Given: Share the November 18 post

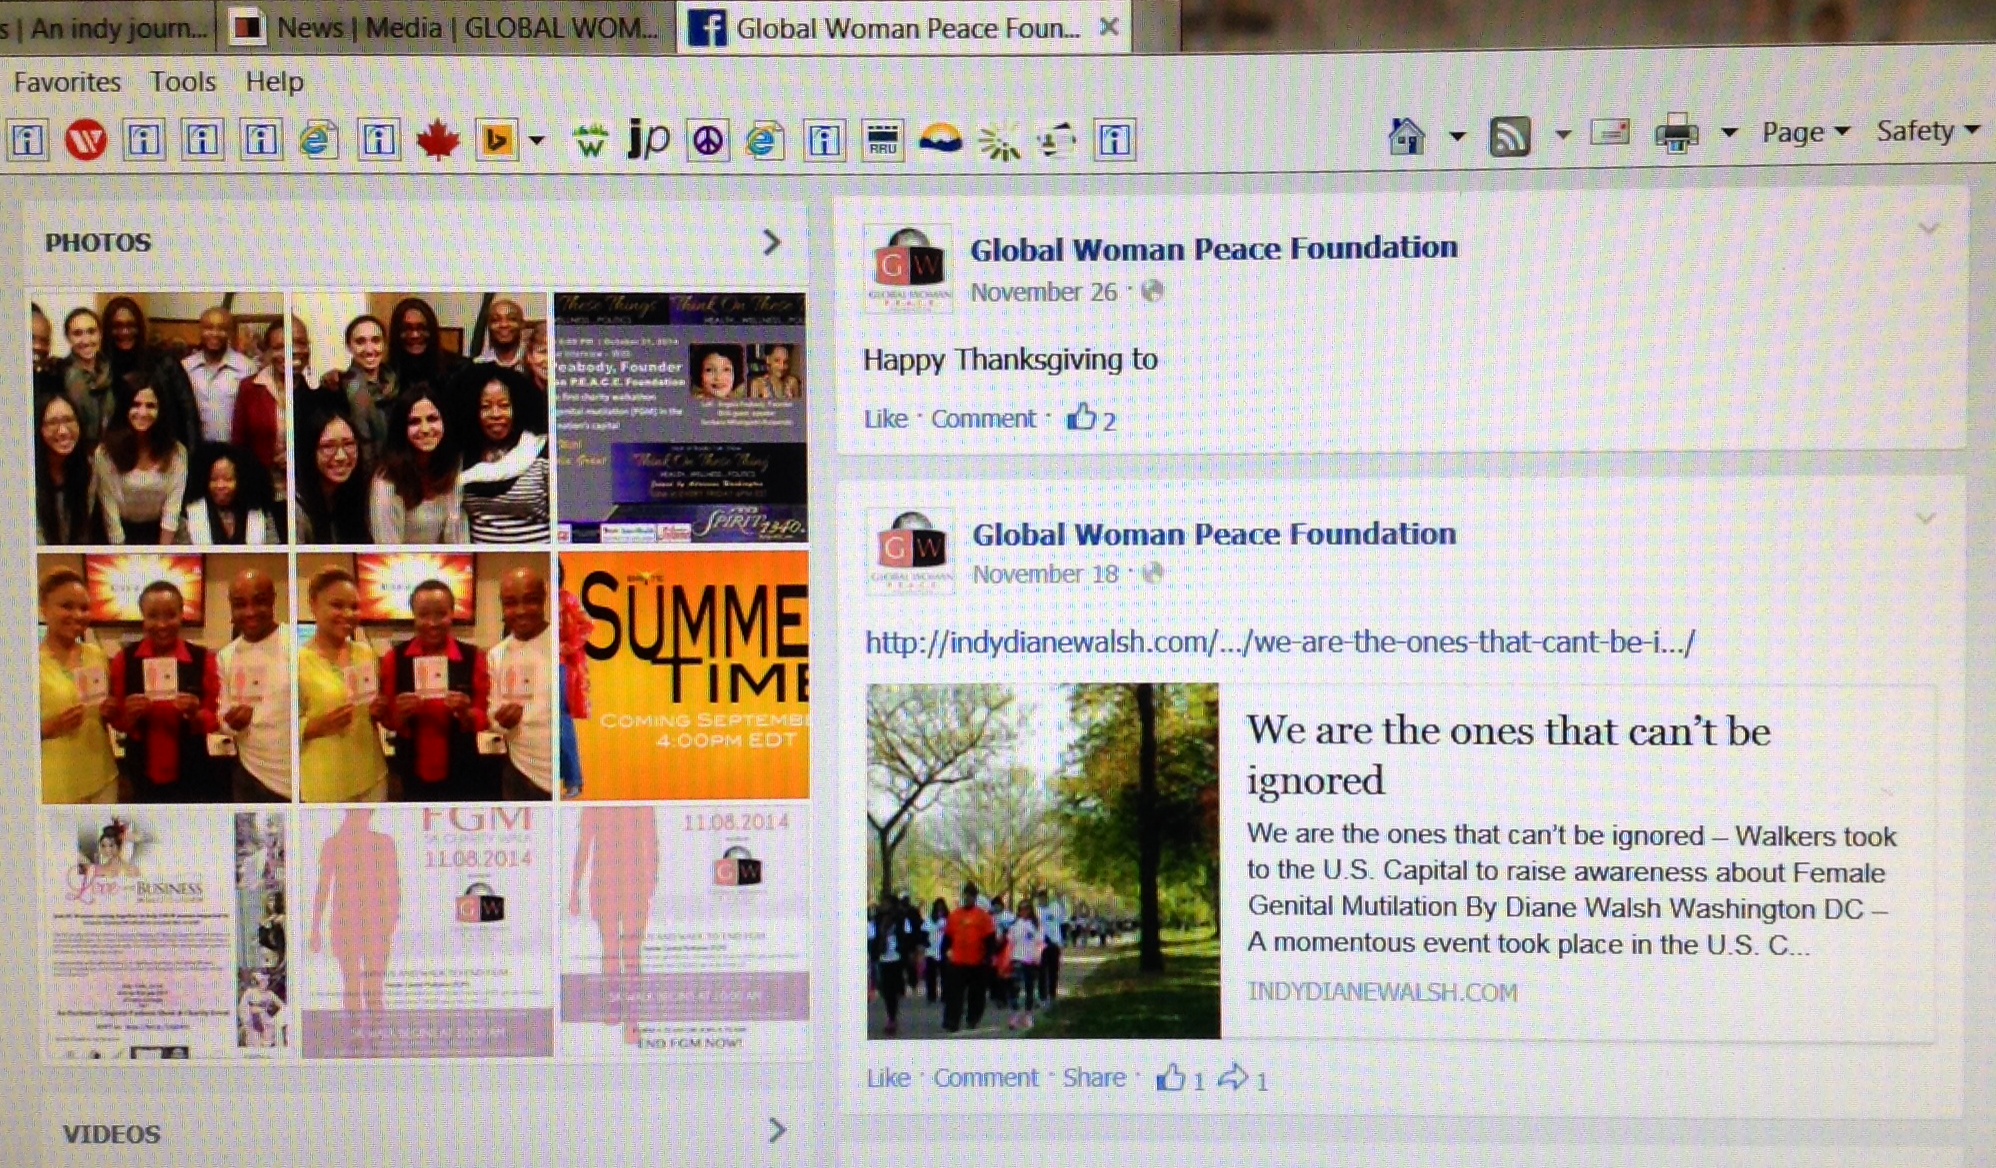Looking at the screenshot, I should click(x=1093, y=1077).
